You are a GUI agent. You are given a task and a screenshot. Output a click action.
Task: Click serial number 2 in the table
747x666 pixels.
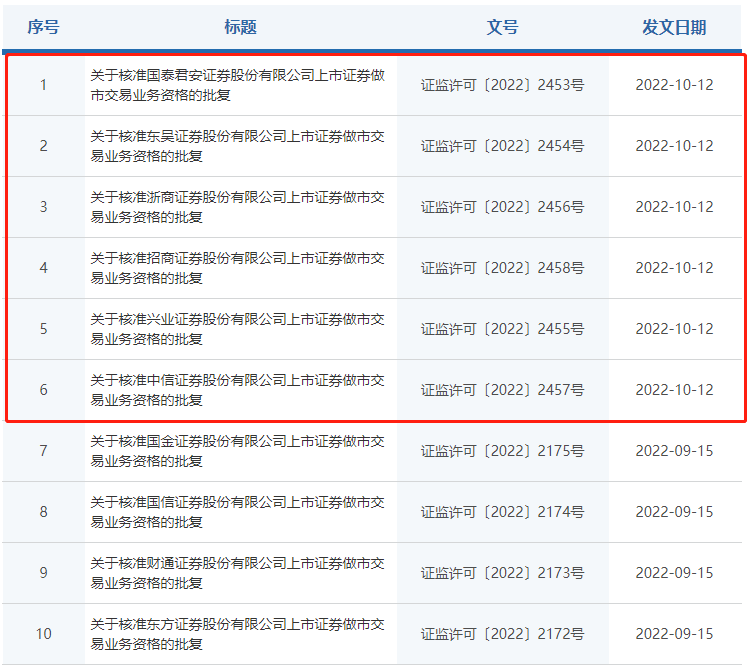pyautogui.click(x=43, y=146)
